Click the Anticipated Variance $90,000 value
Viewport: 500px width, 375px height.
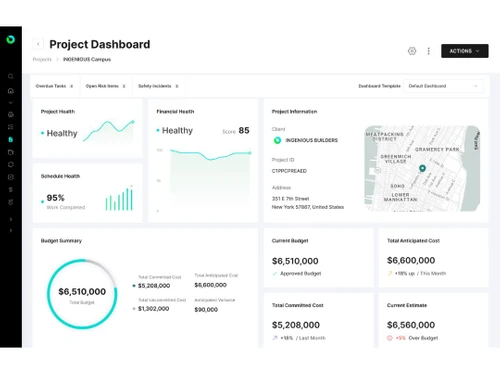tap(206, 310)
